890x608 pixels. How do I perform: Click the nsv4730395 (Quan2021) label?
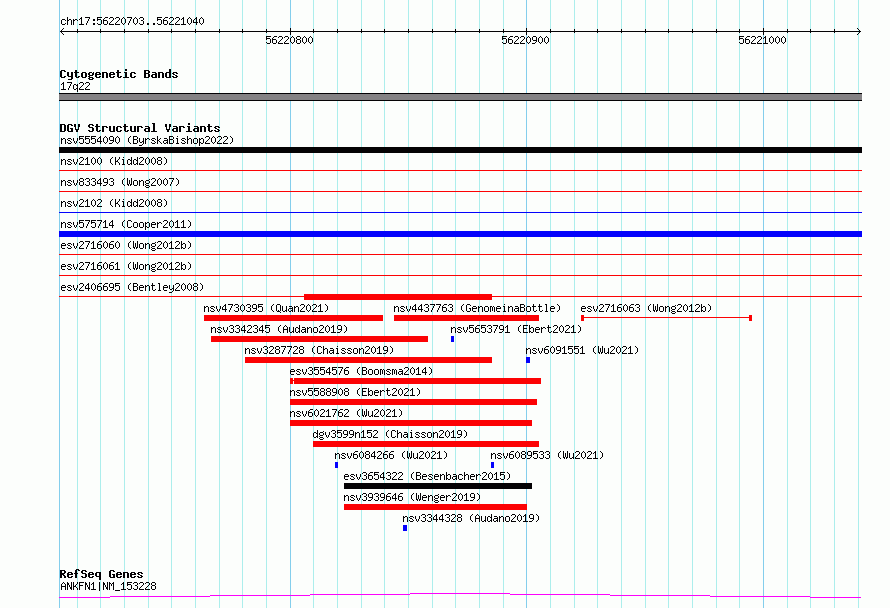tap(266, 308)
